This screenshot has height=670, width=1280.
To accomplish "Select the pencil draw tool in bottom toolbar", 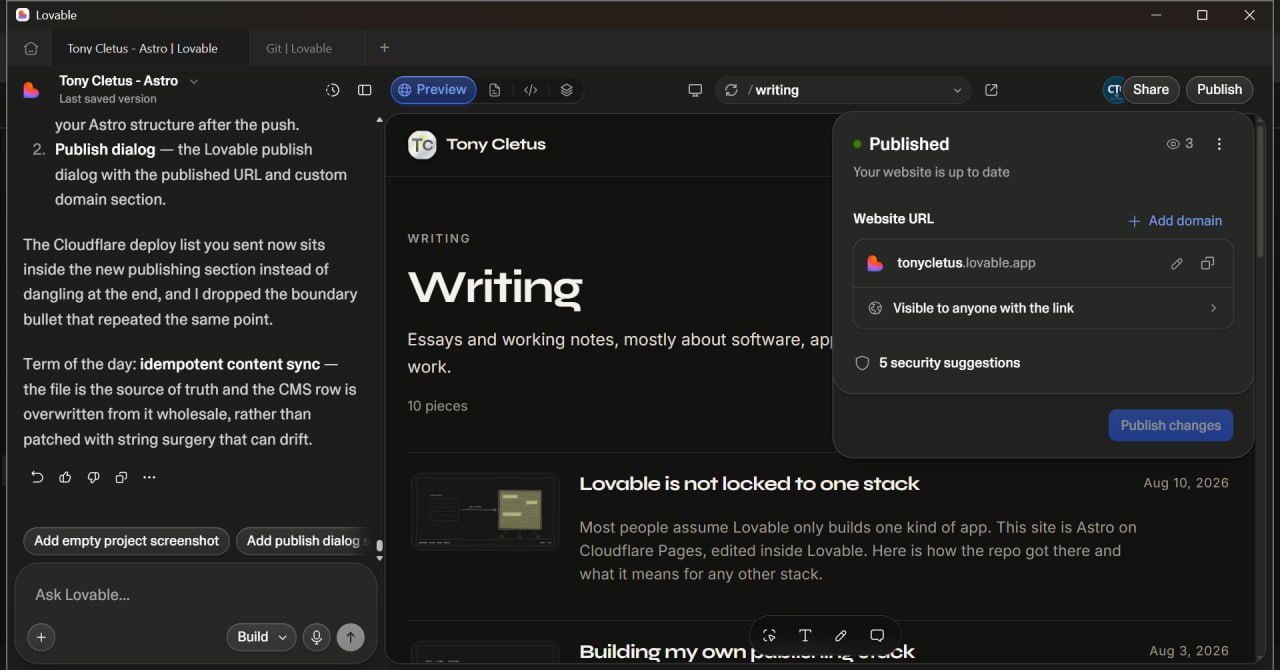I will [841, 636].
